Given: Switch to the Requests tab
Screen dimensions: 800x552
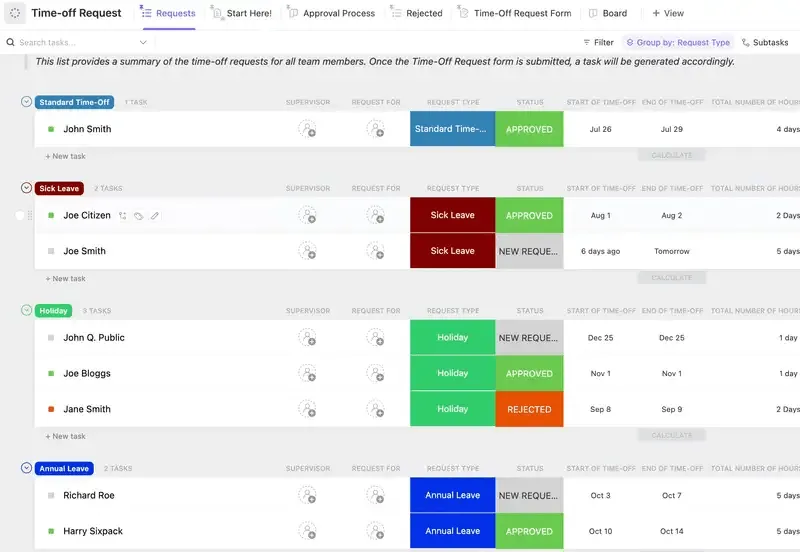Looking at the screenshot, I should tap(168, 13).
